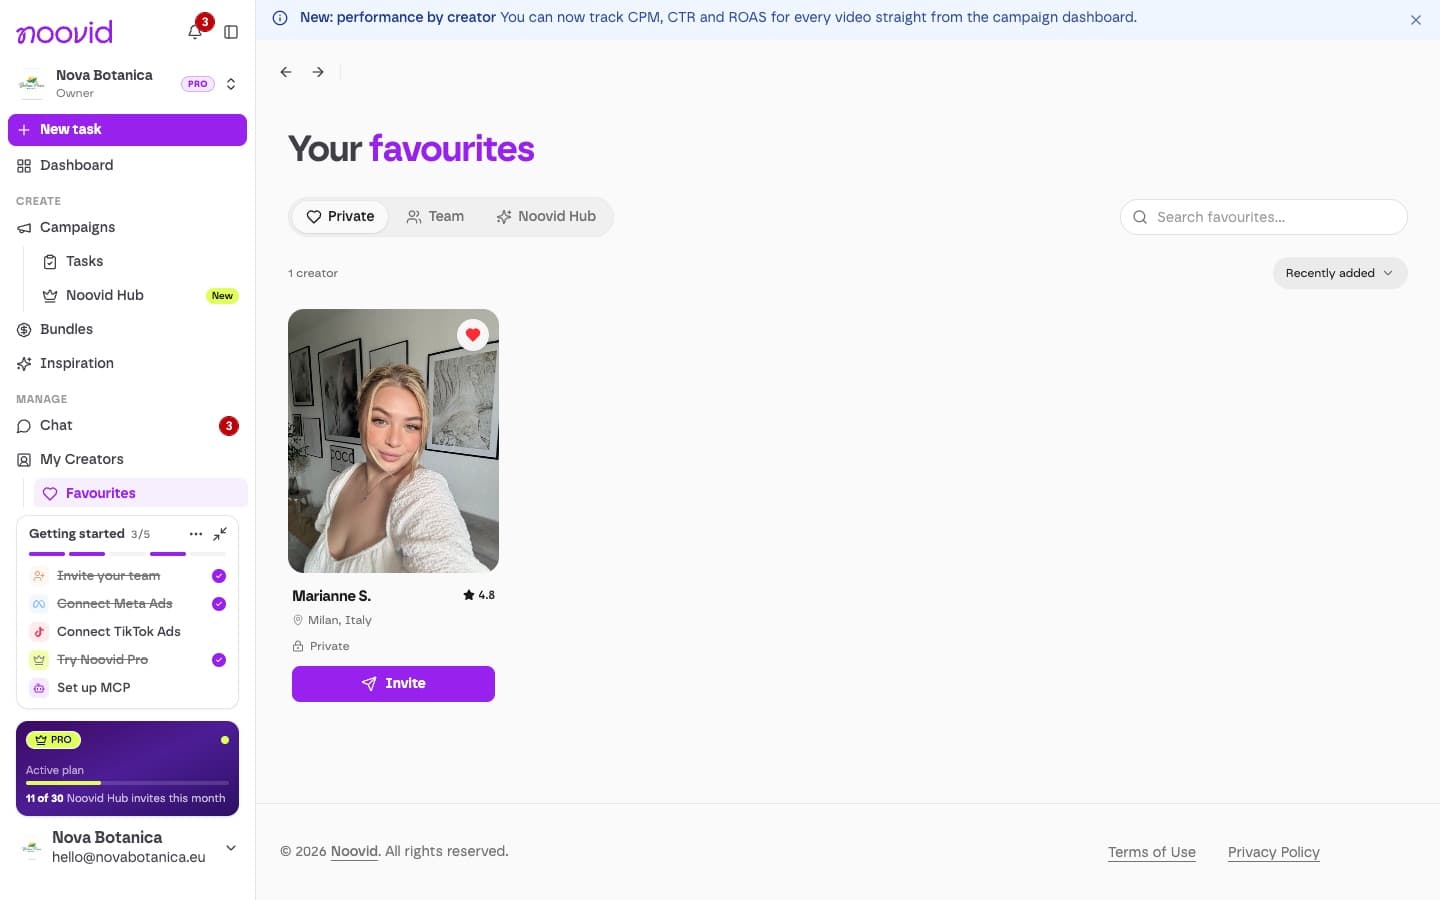Open the notifications bell
Viewport: 1440px width, 900px height.
pos(195,32)
